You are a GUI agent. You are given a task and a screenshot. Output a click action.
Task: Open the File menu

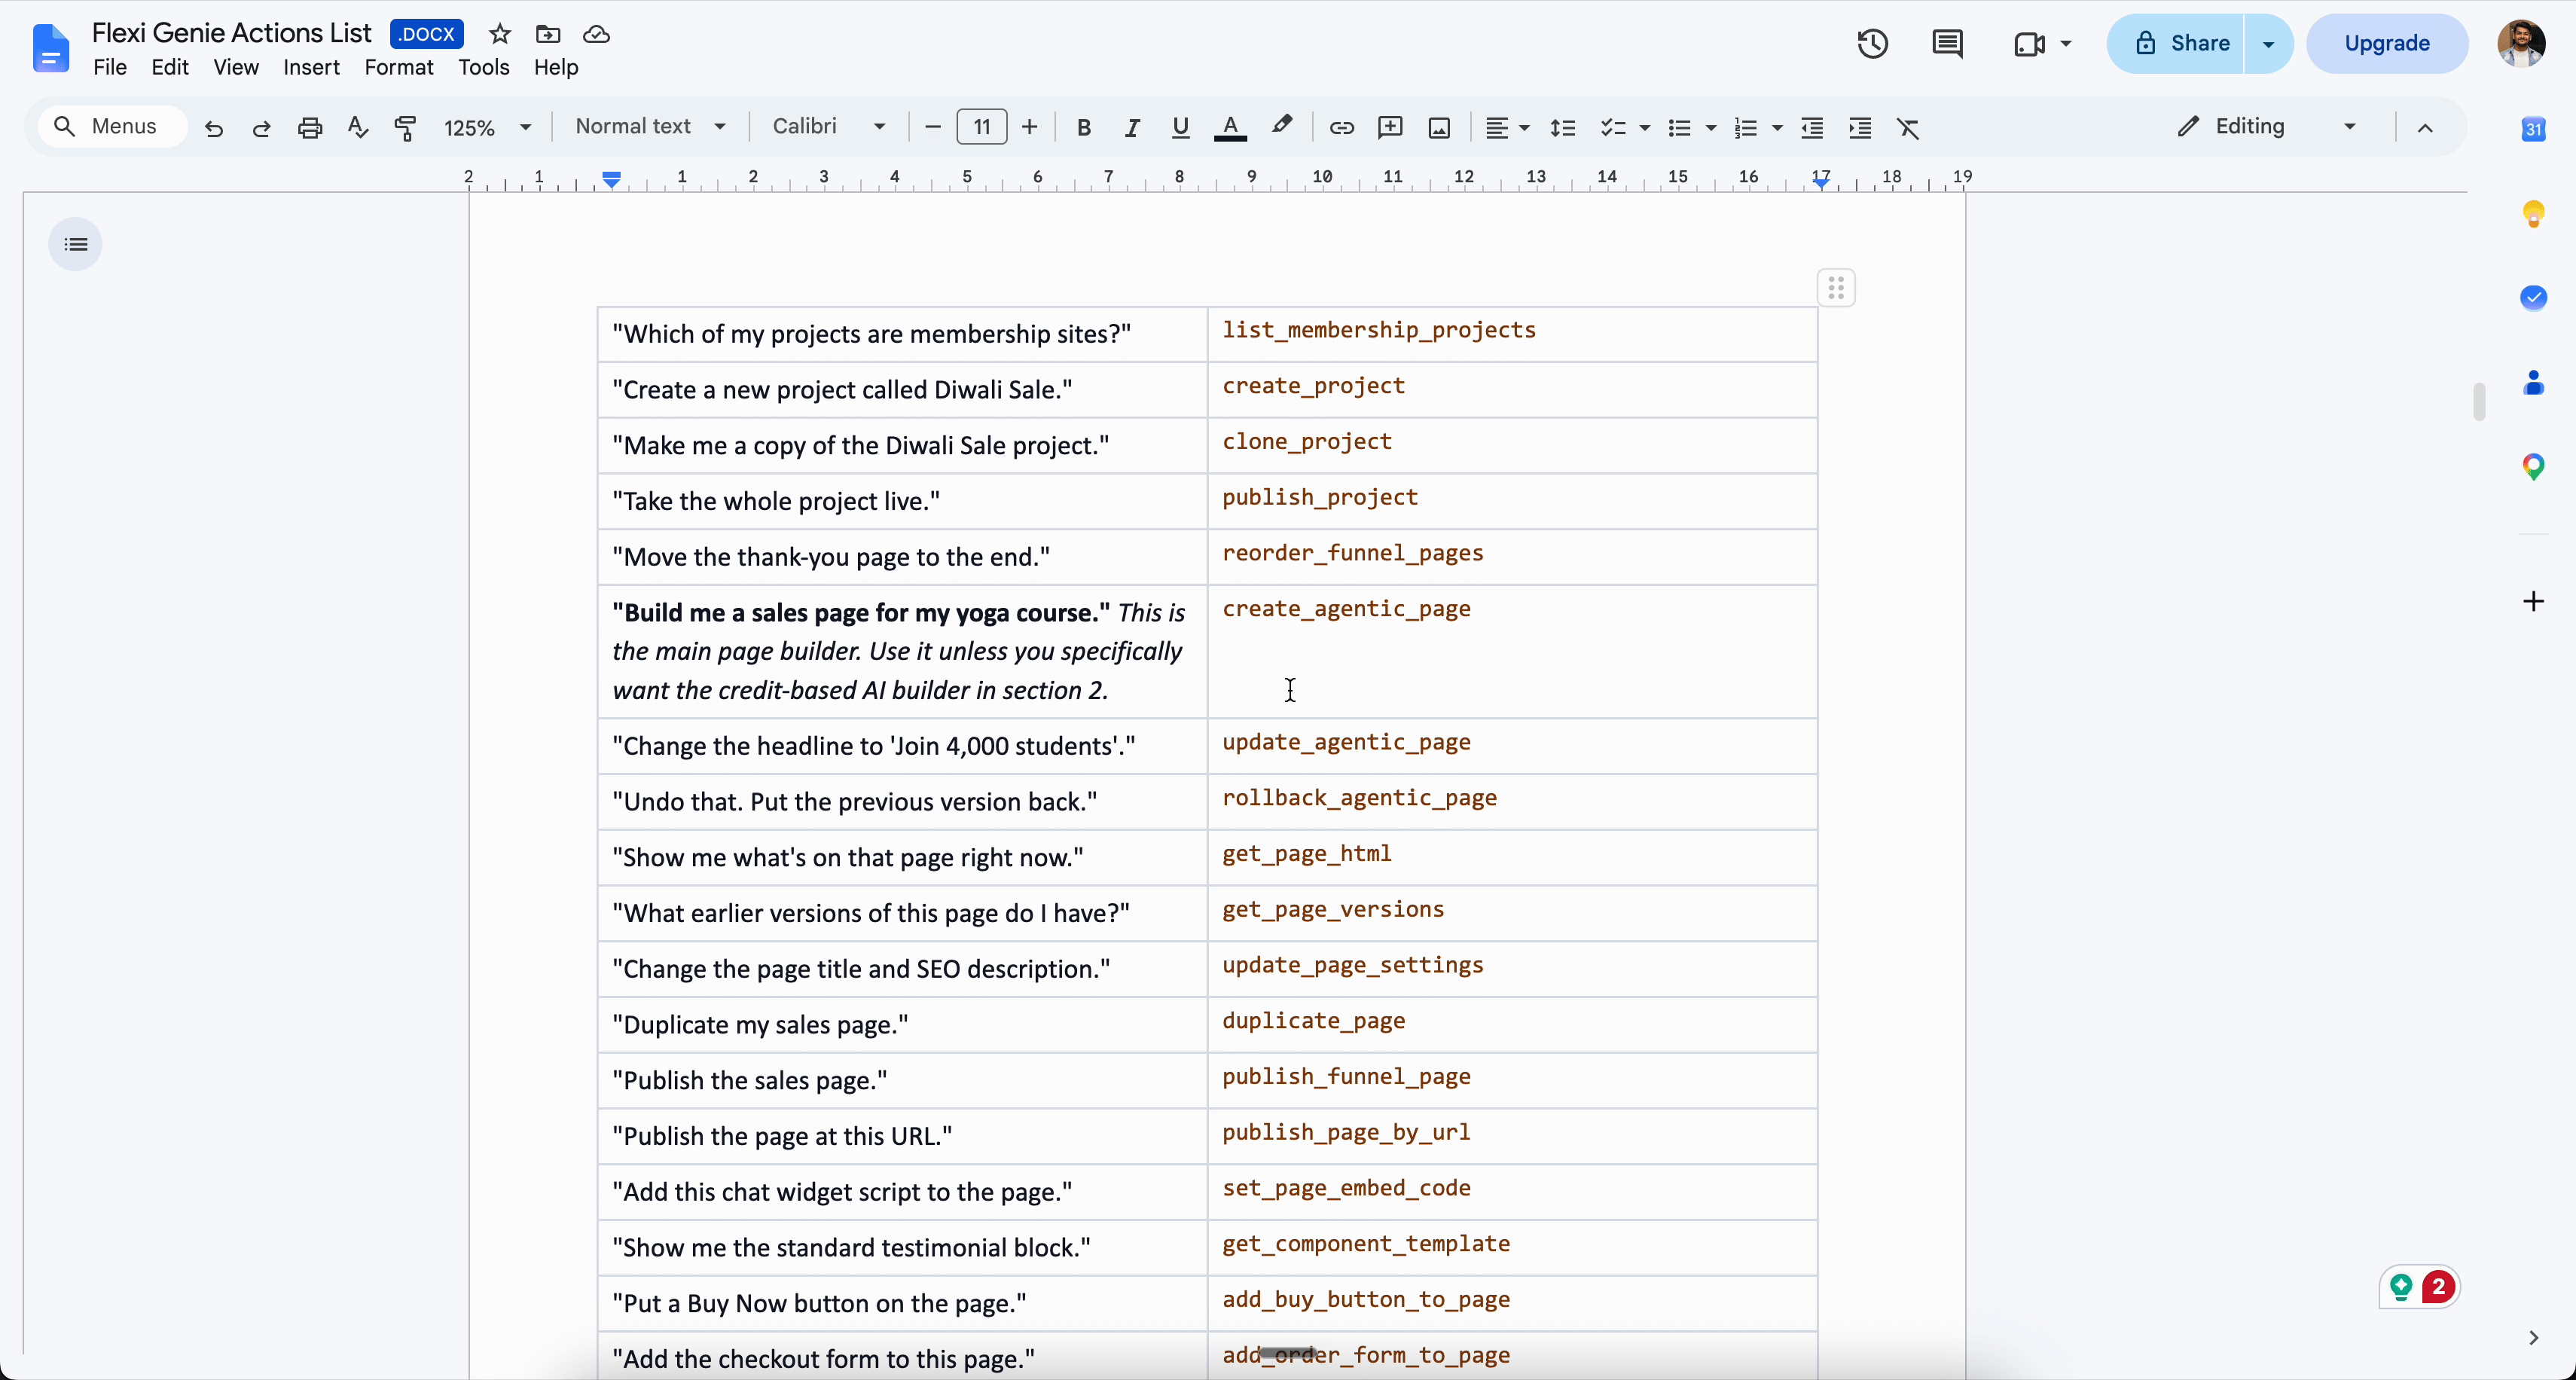(x=110, y=68)
